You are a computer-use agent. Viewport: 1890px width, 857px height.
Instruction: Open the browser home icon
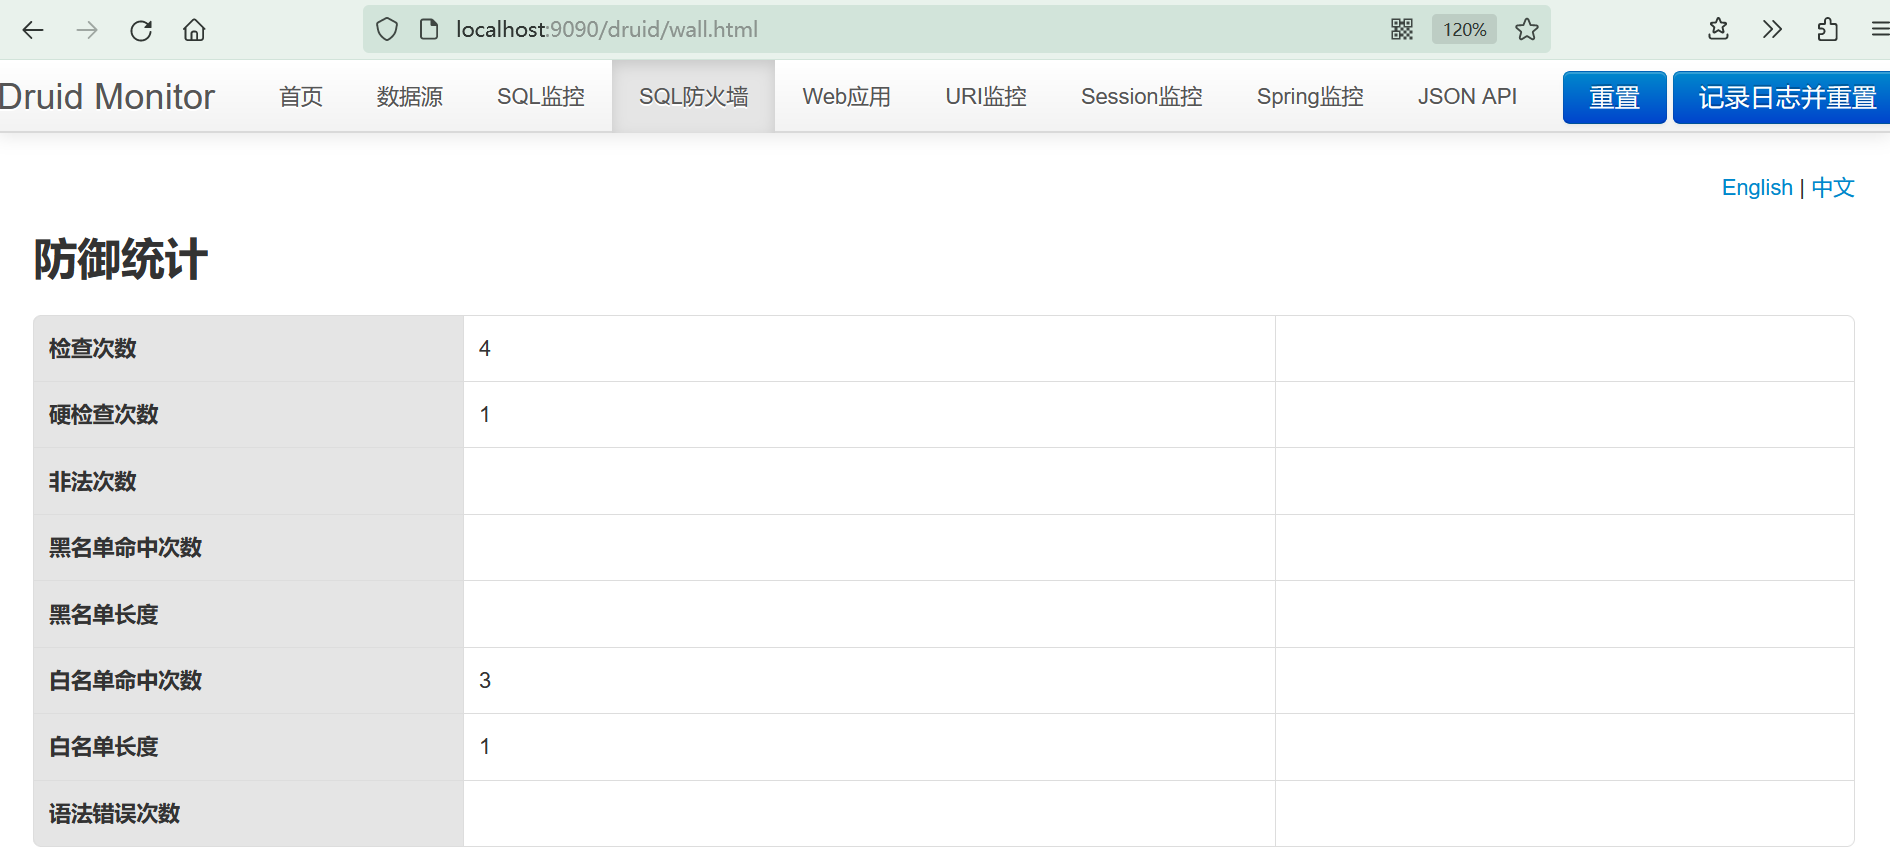(x=194, y=30)
